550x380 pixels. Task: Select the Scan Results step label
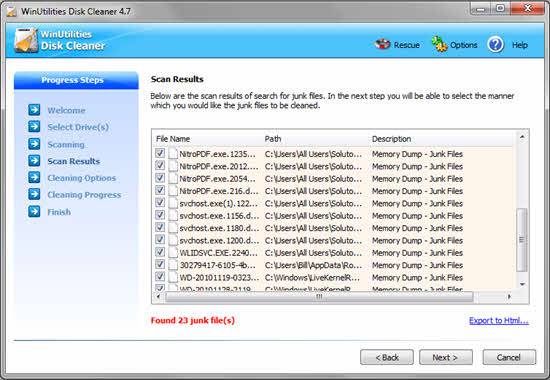click(74, 161)
